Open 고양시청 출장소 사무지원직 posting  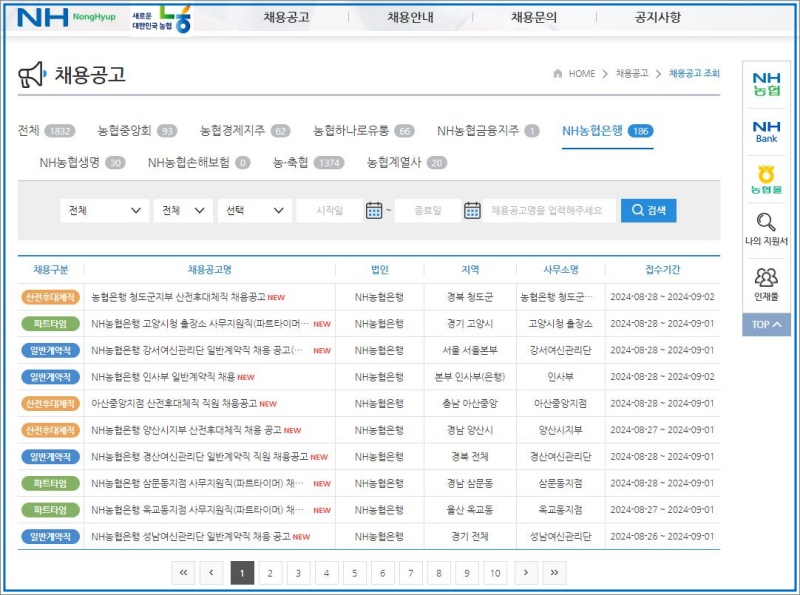pyautogui.click(x=200, y=324)
